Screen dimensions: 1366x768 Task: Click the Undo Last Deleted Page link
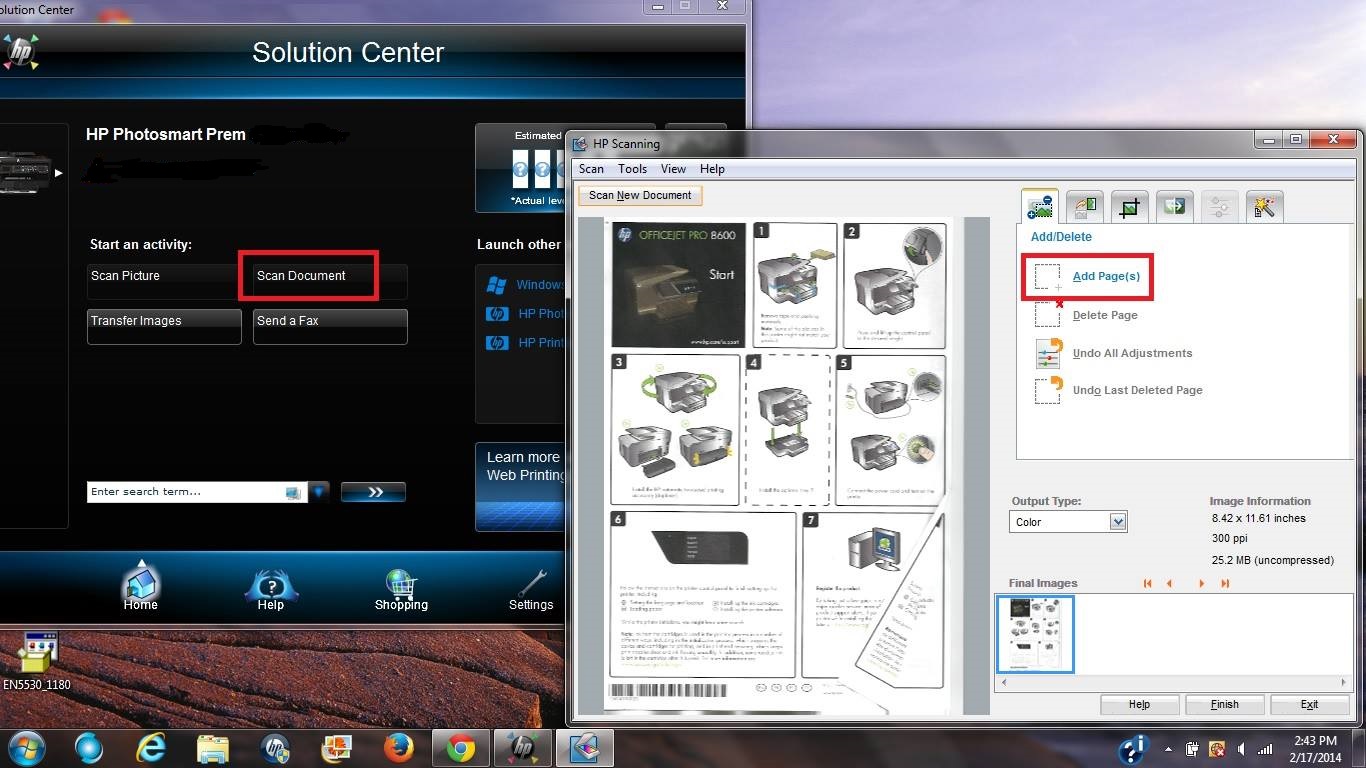(x=1137, y=390)
